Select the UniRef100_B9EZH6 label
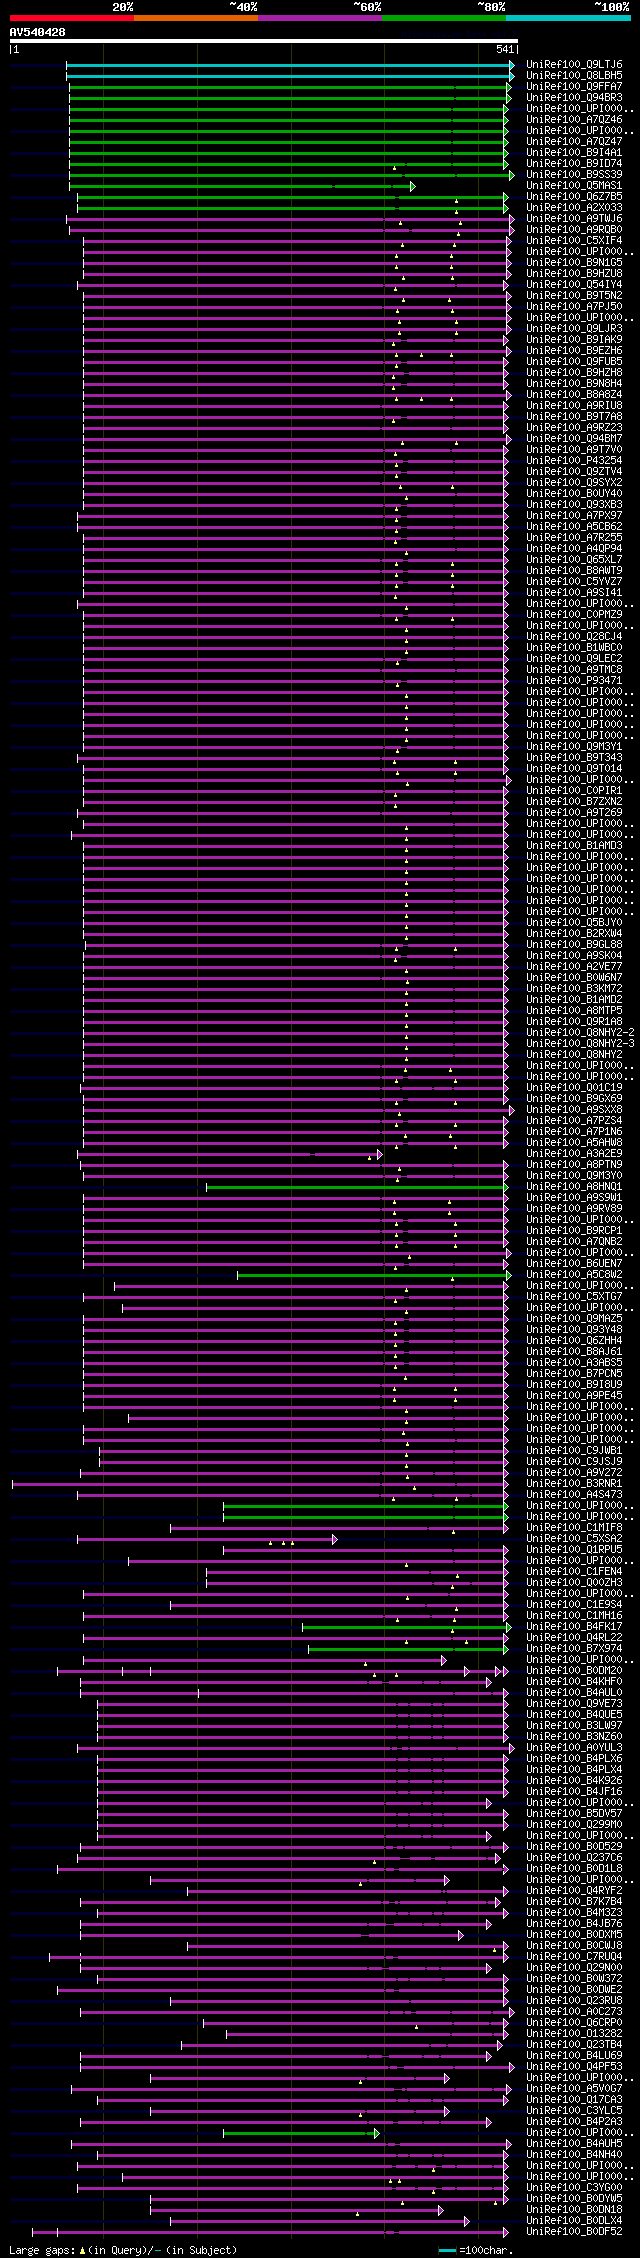The width and height of the screenshot is (640, 2258). [x=574, y=350]
